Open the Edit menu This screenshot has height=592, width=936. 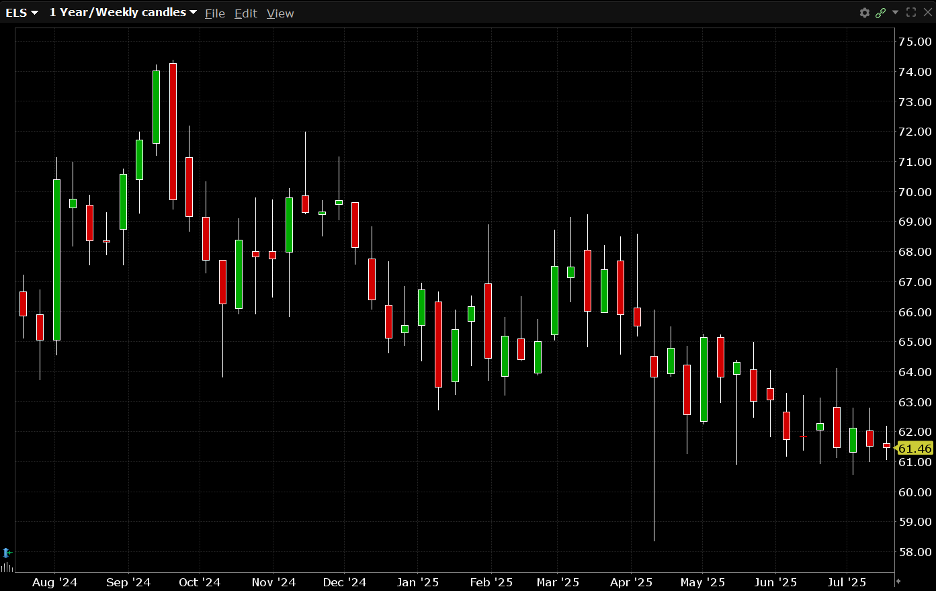point(245,13)
